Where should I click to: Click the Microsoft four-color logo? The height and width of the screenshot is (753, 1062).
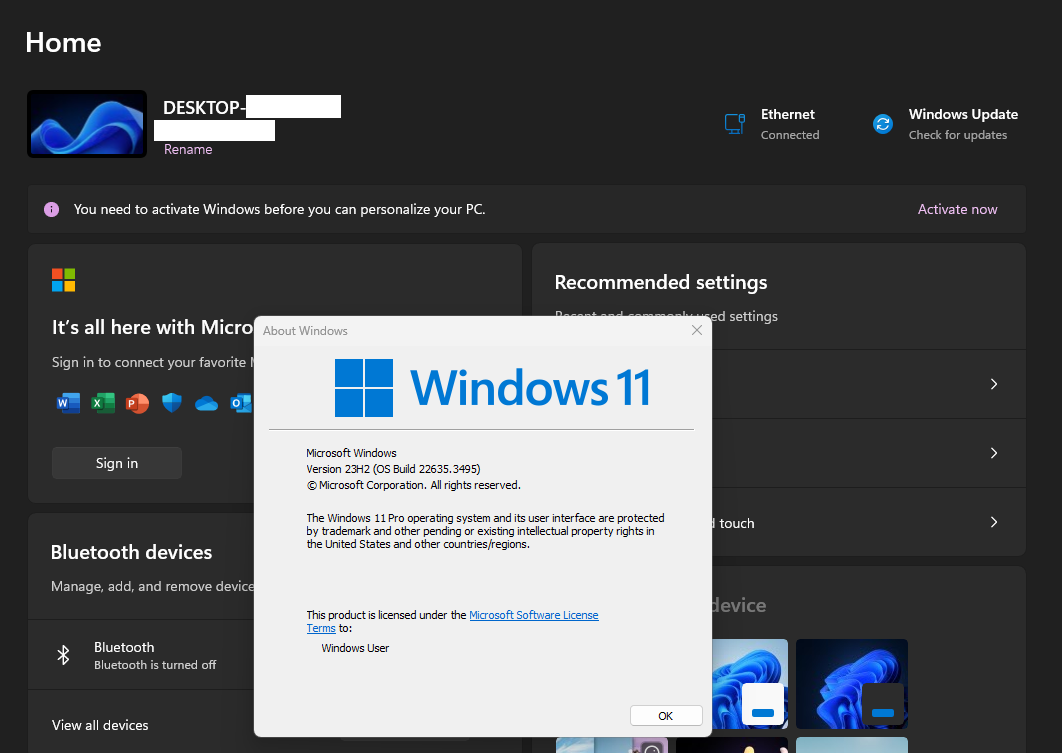tap(64, 280)
